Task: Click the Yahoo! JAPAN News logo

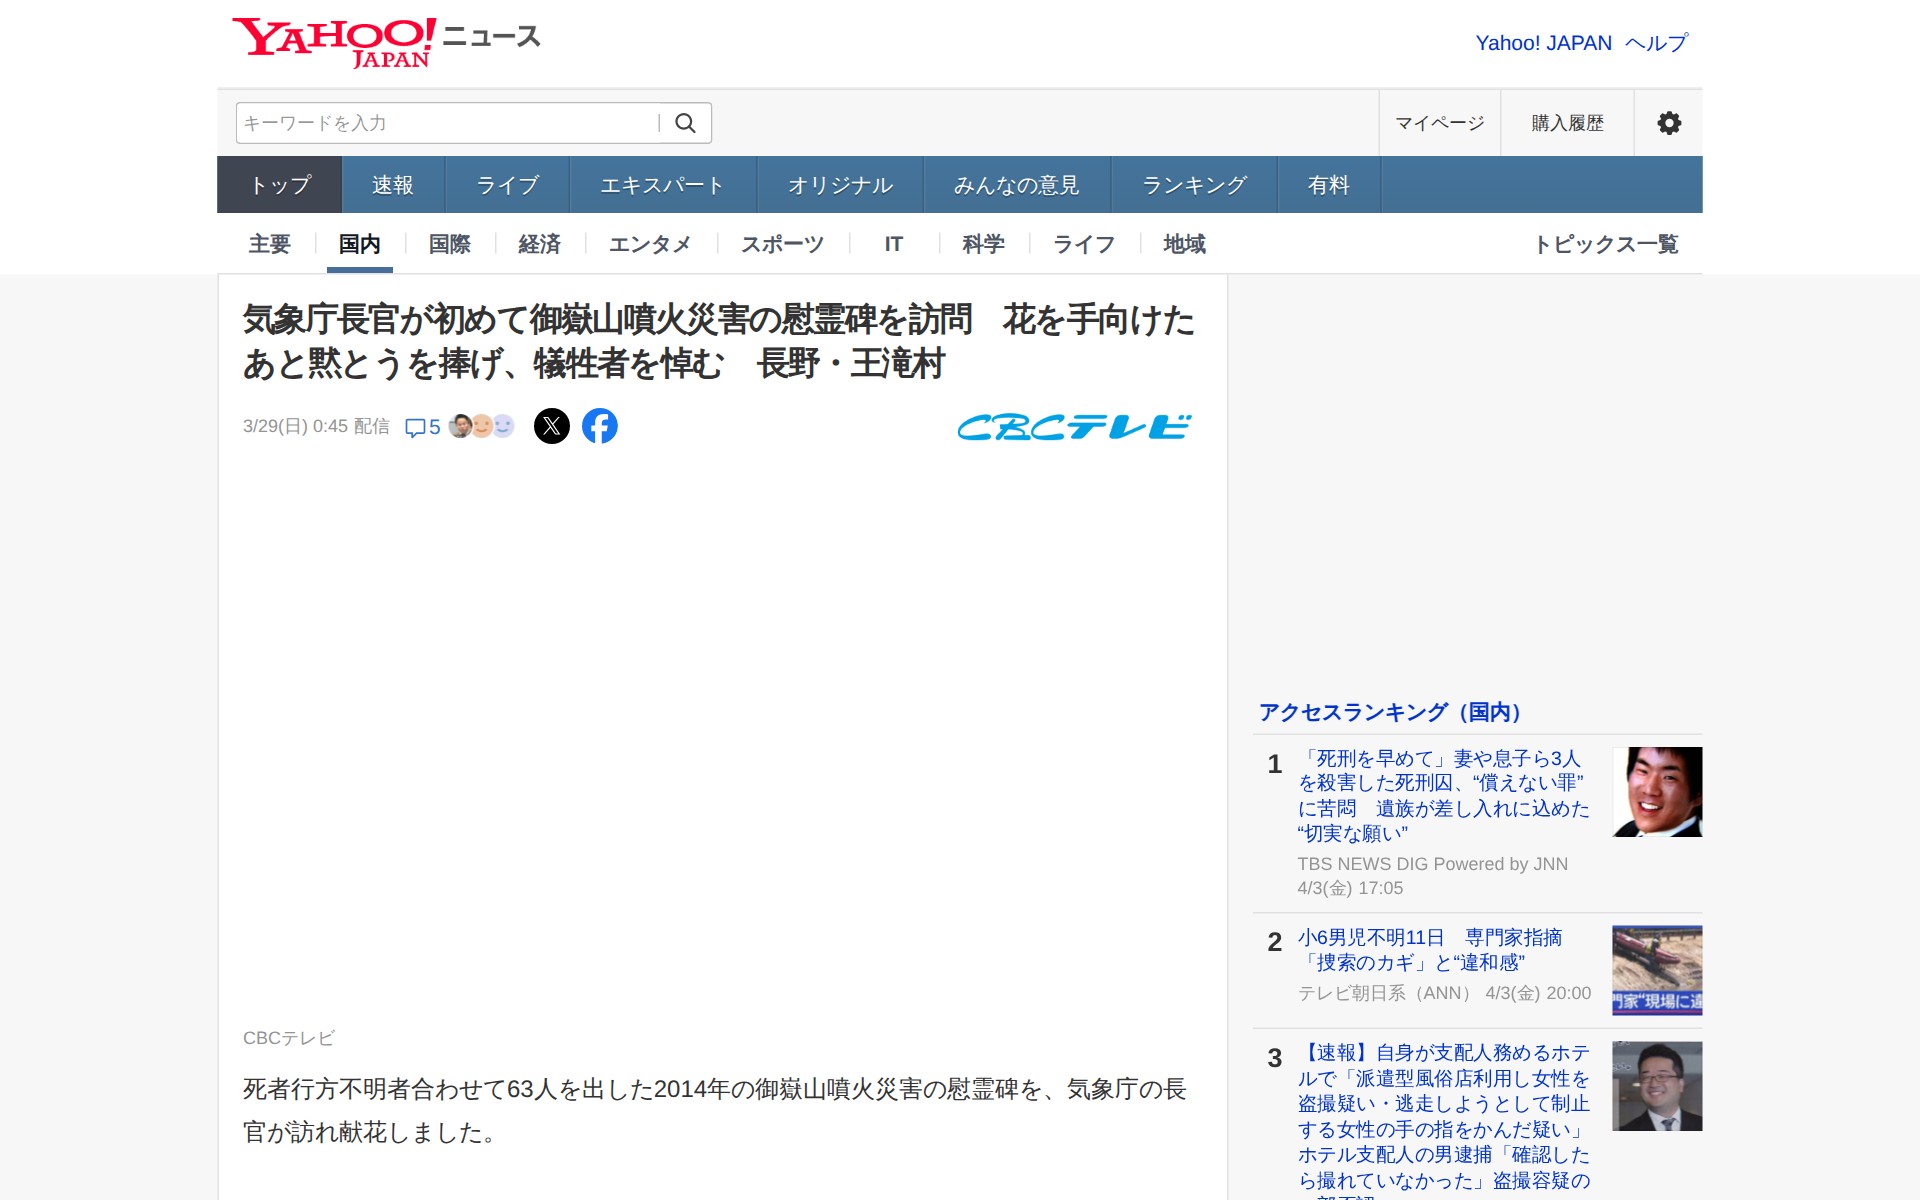Action: pyautogui.click(x=386, y=43)
